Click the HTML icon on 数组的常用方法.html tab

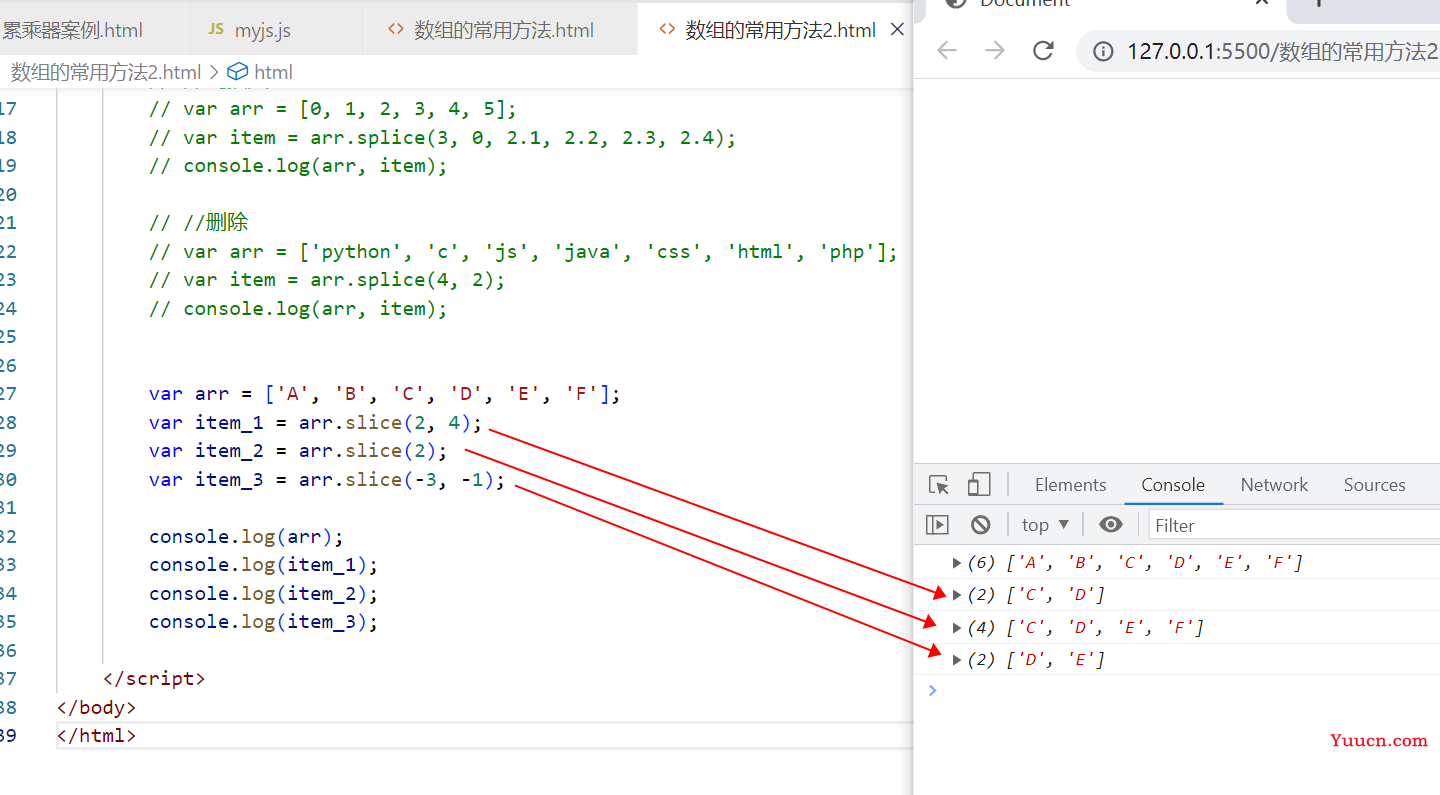pos(396,30)
